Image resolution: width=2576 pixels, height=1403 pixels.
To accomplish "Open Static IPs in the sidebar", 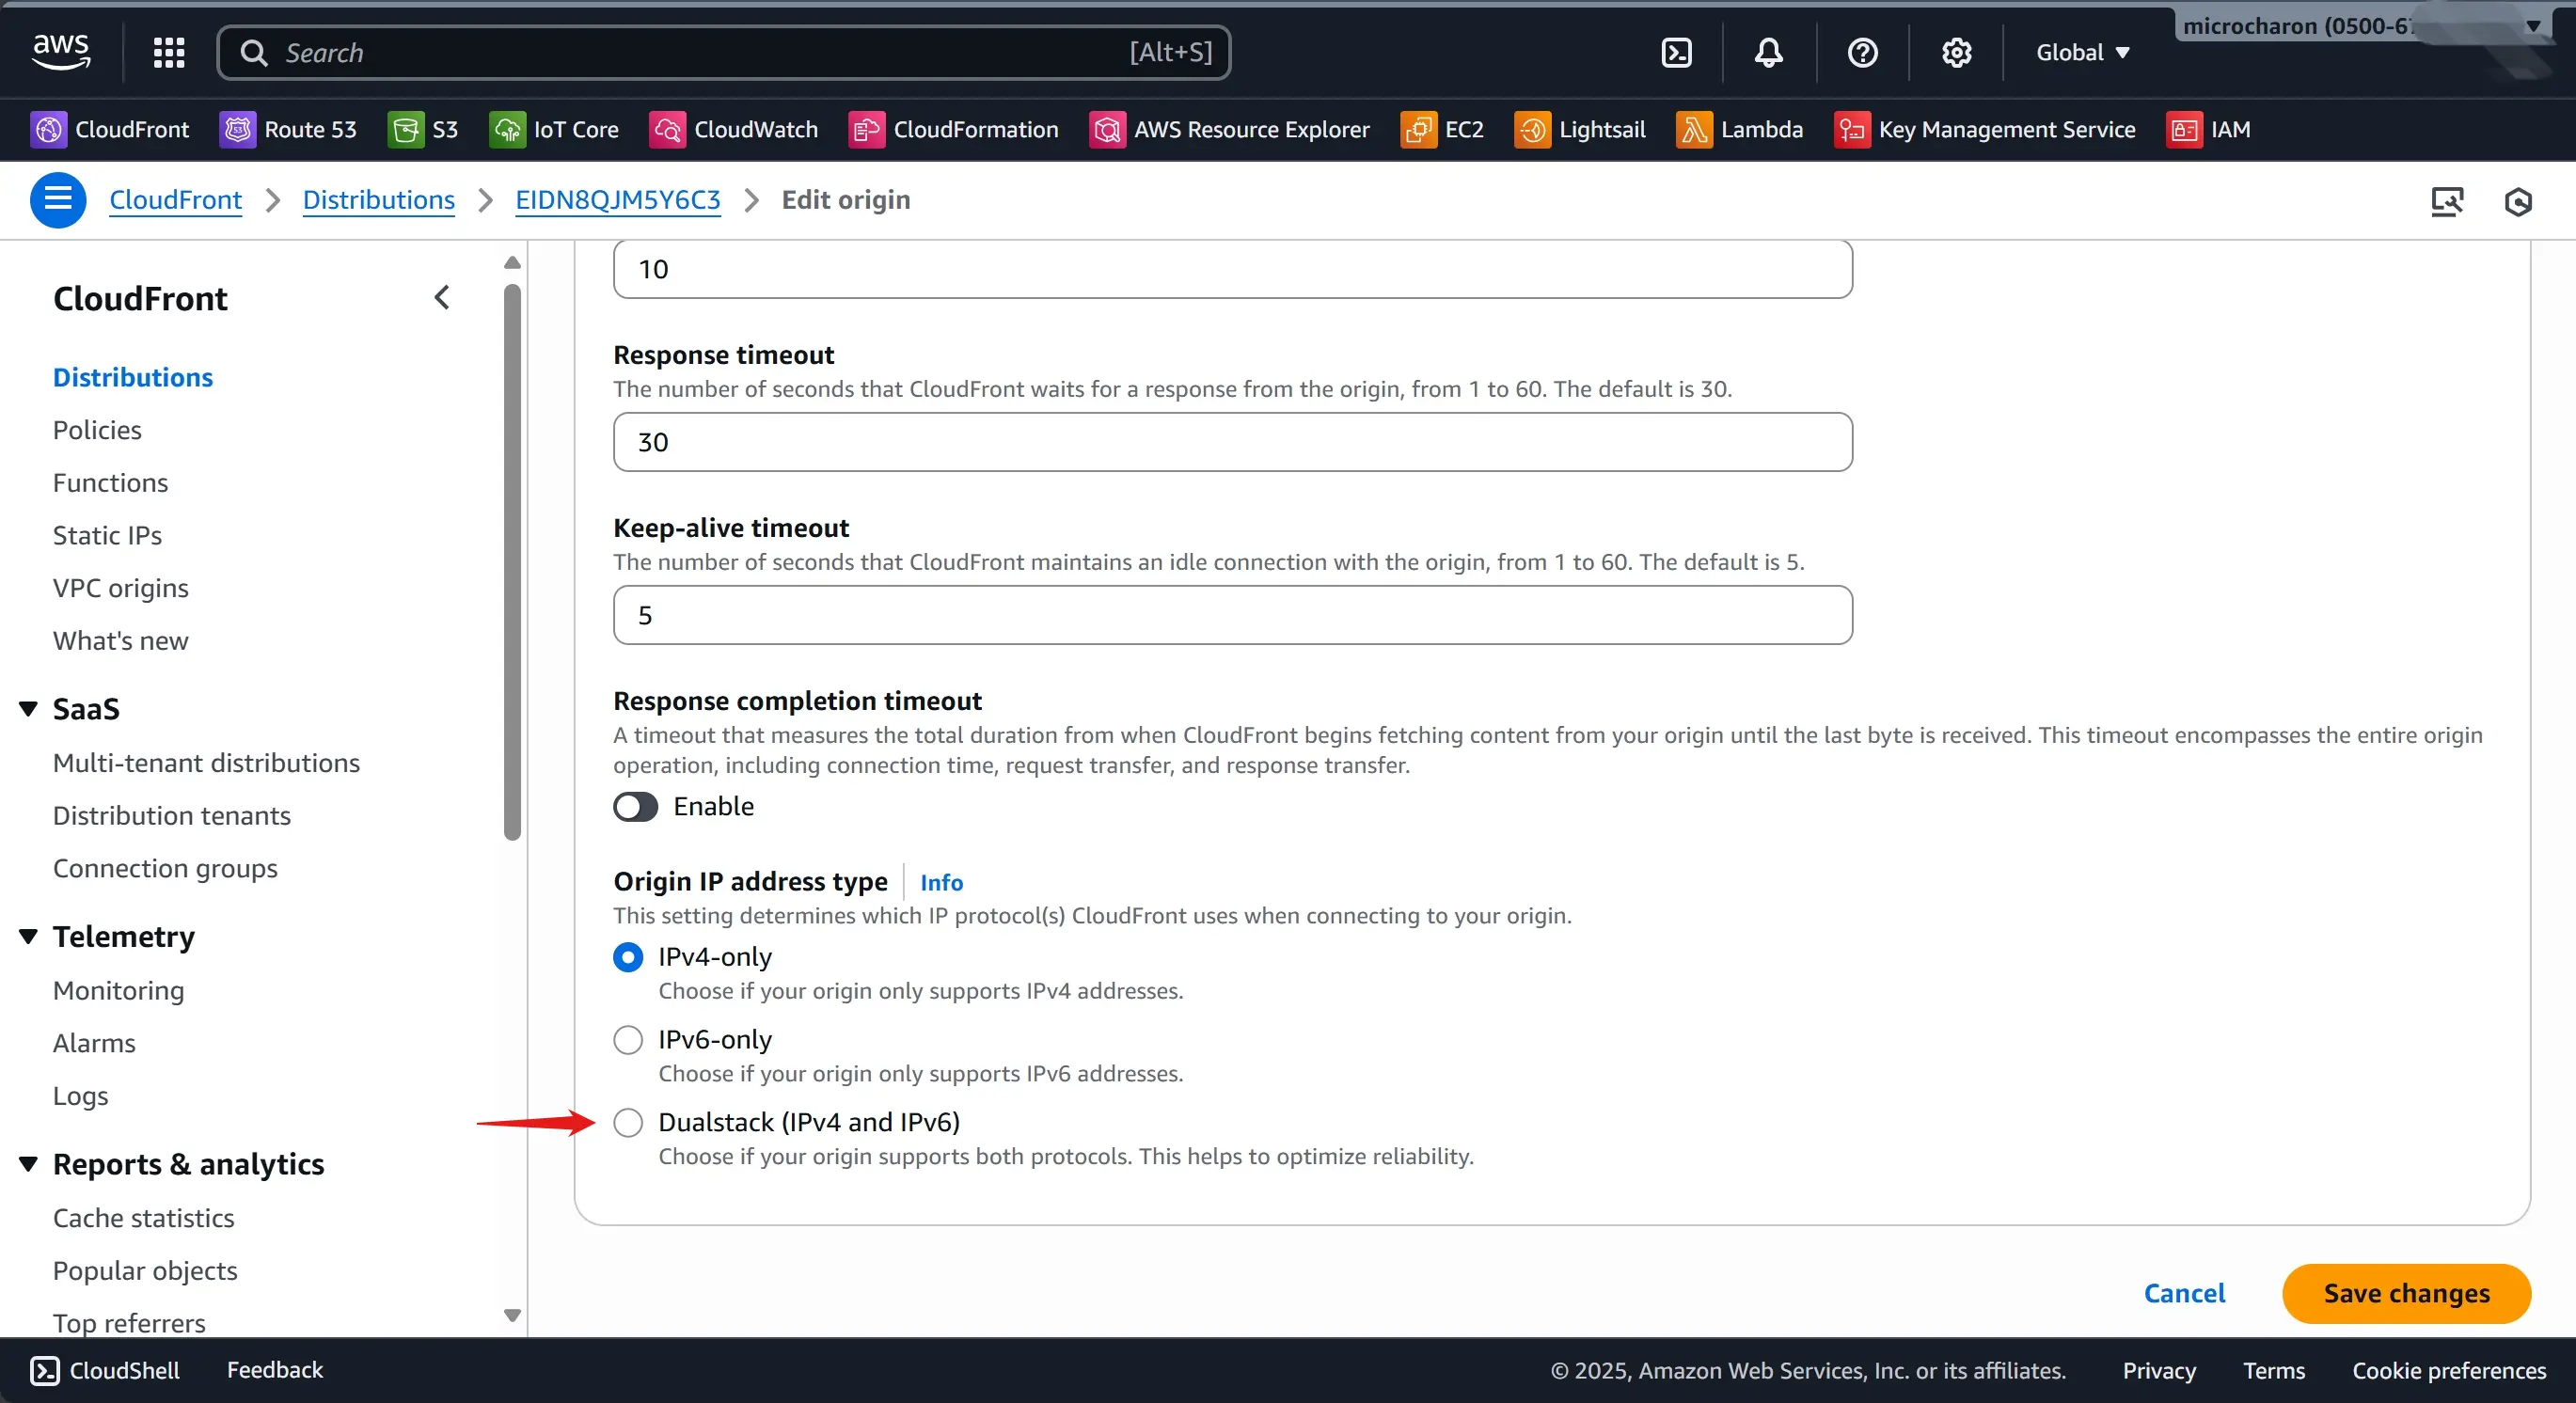I will (x=107, y=536).
